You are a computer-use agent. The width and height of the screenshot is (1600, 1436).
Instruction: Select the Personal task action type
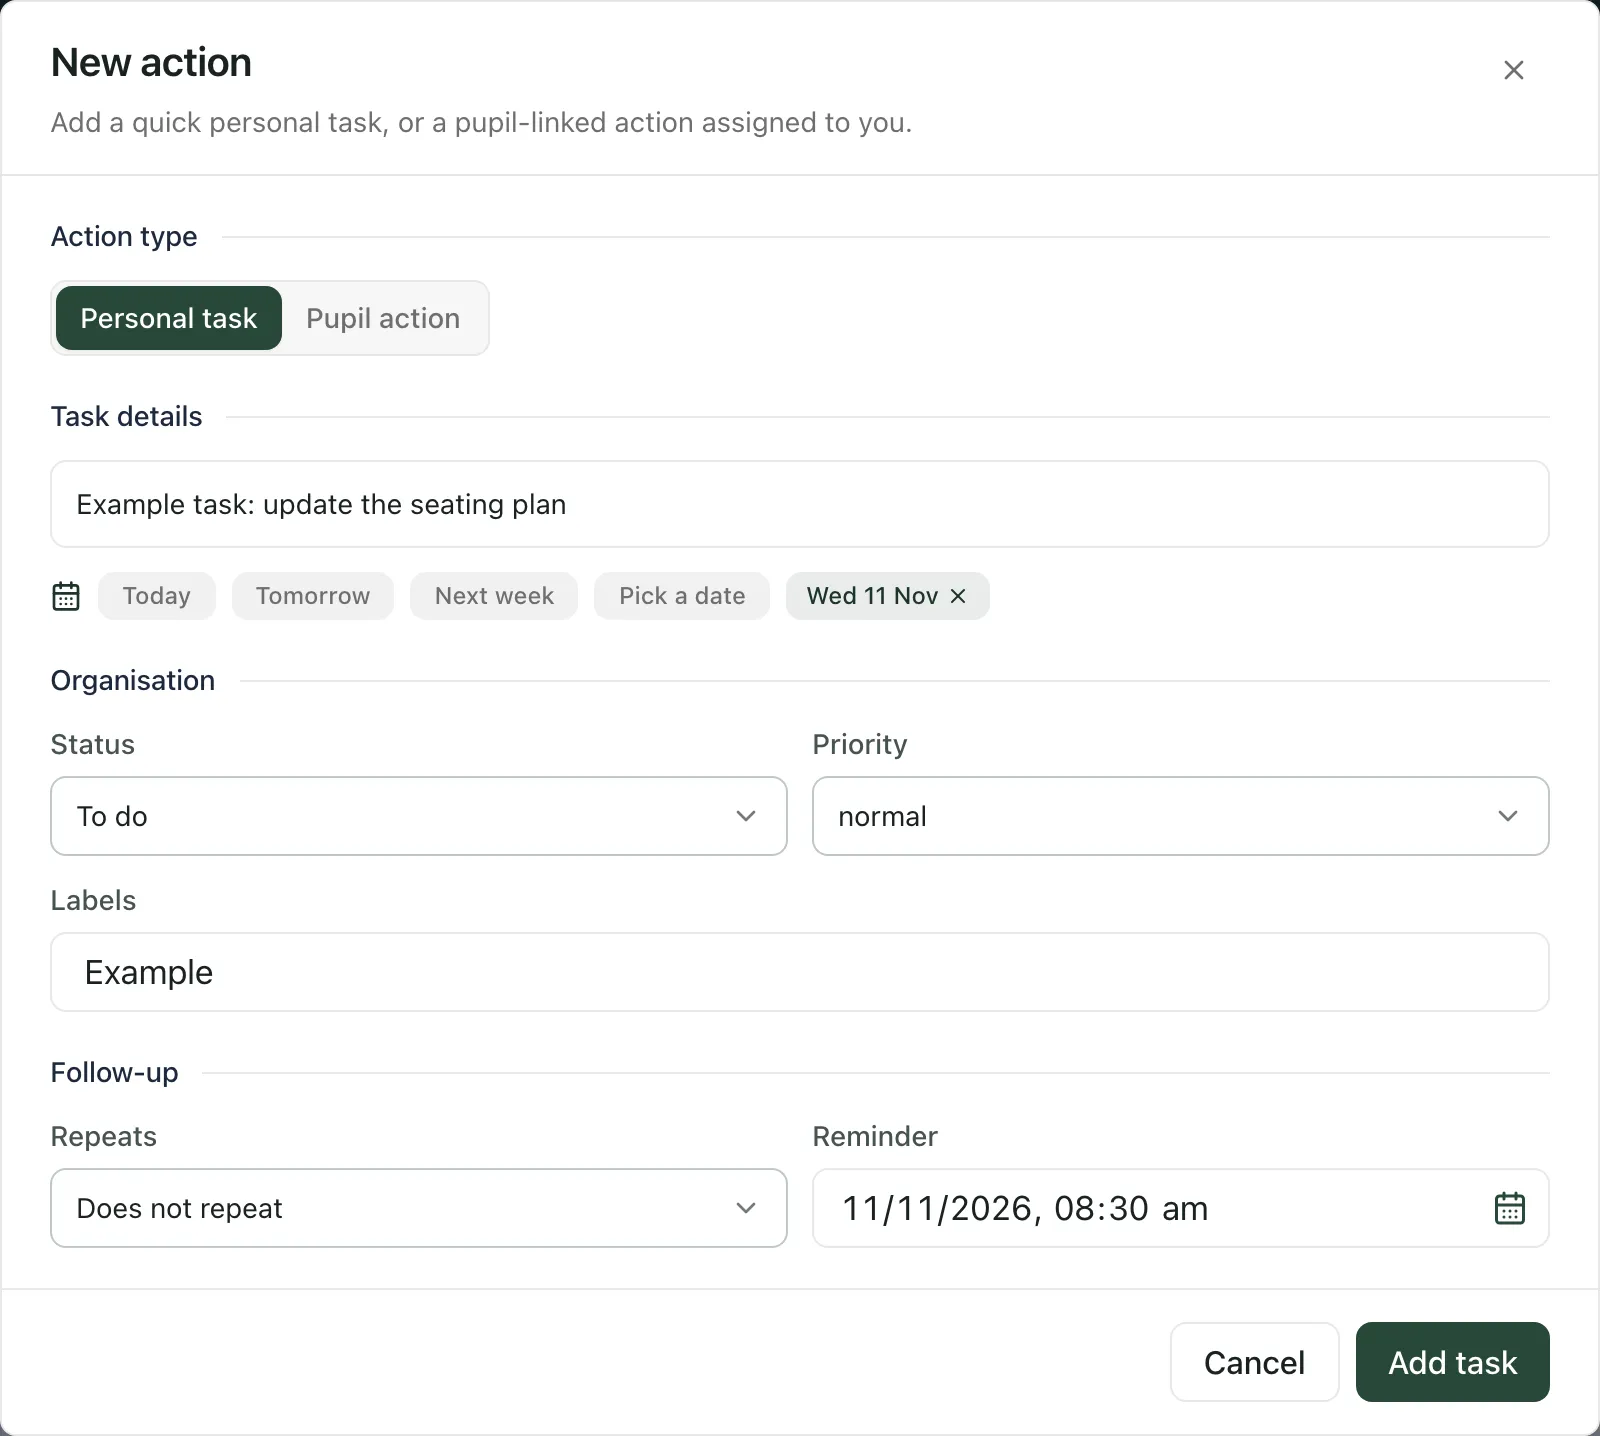point(169,318)
